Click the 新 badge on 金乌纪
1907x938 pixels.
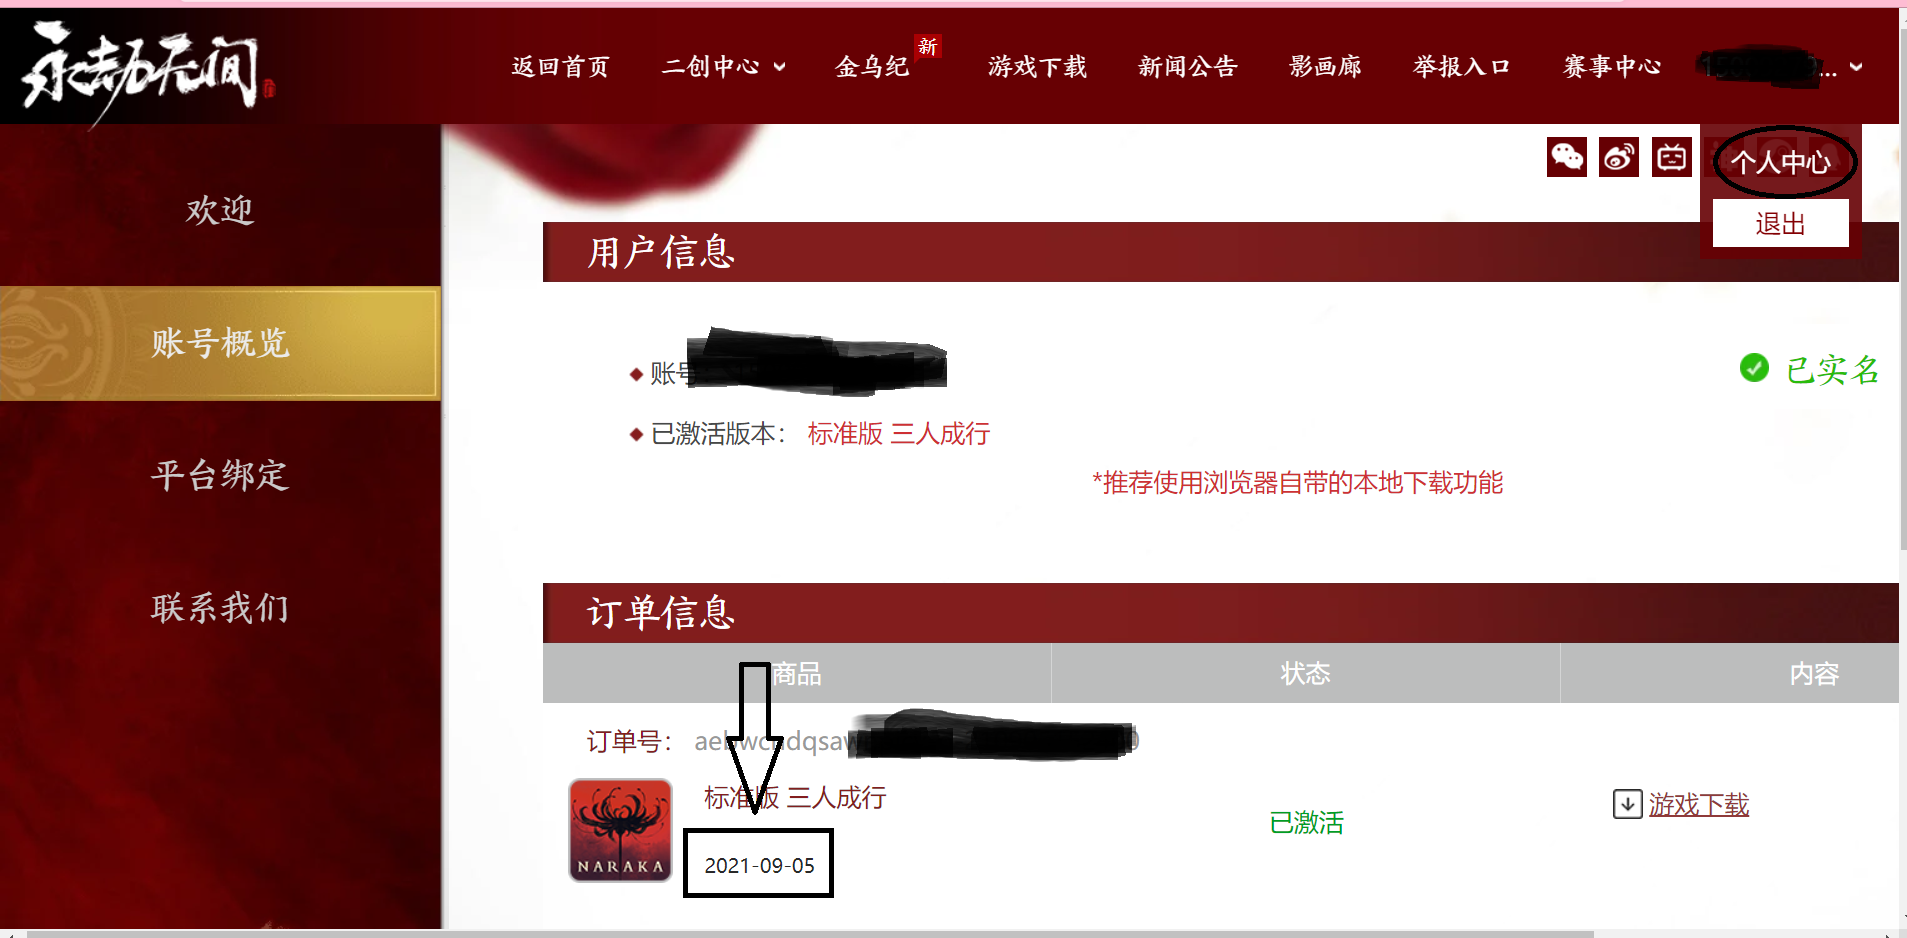pos(928,46)
